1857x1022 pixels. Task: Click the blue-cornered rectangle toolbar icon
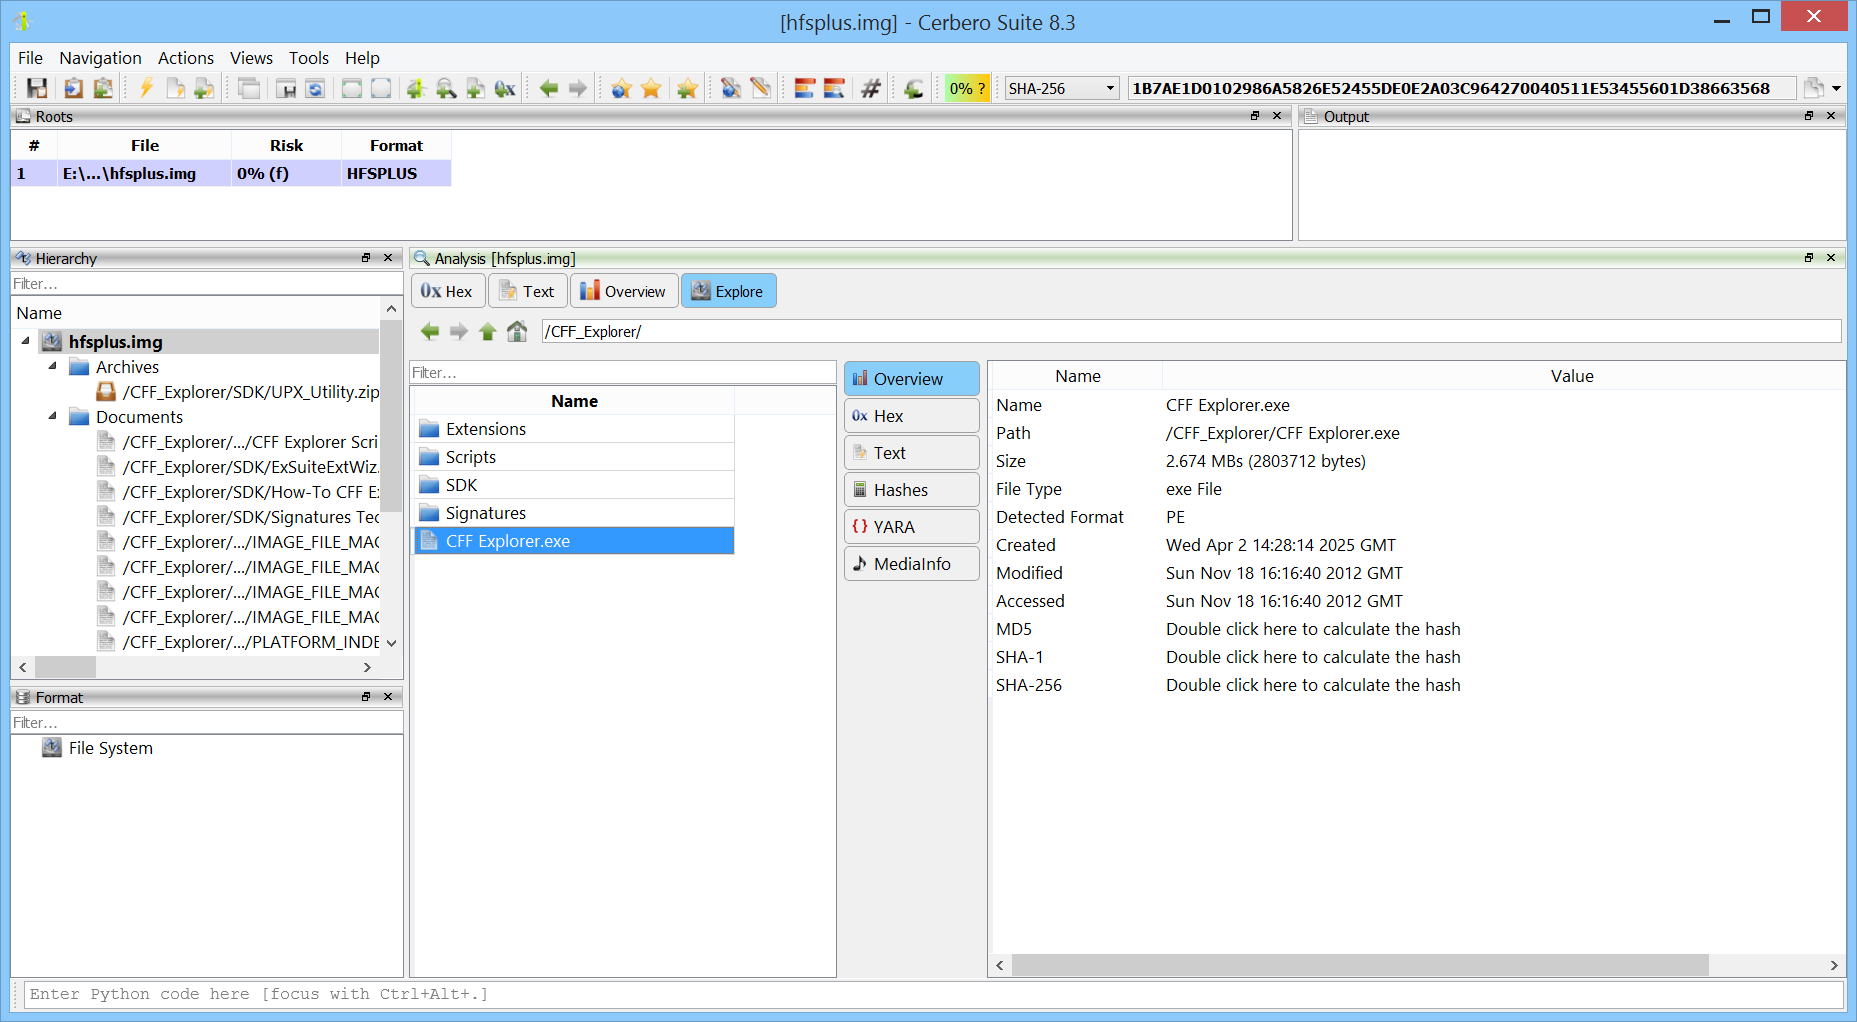coord(381,88)
